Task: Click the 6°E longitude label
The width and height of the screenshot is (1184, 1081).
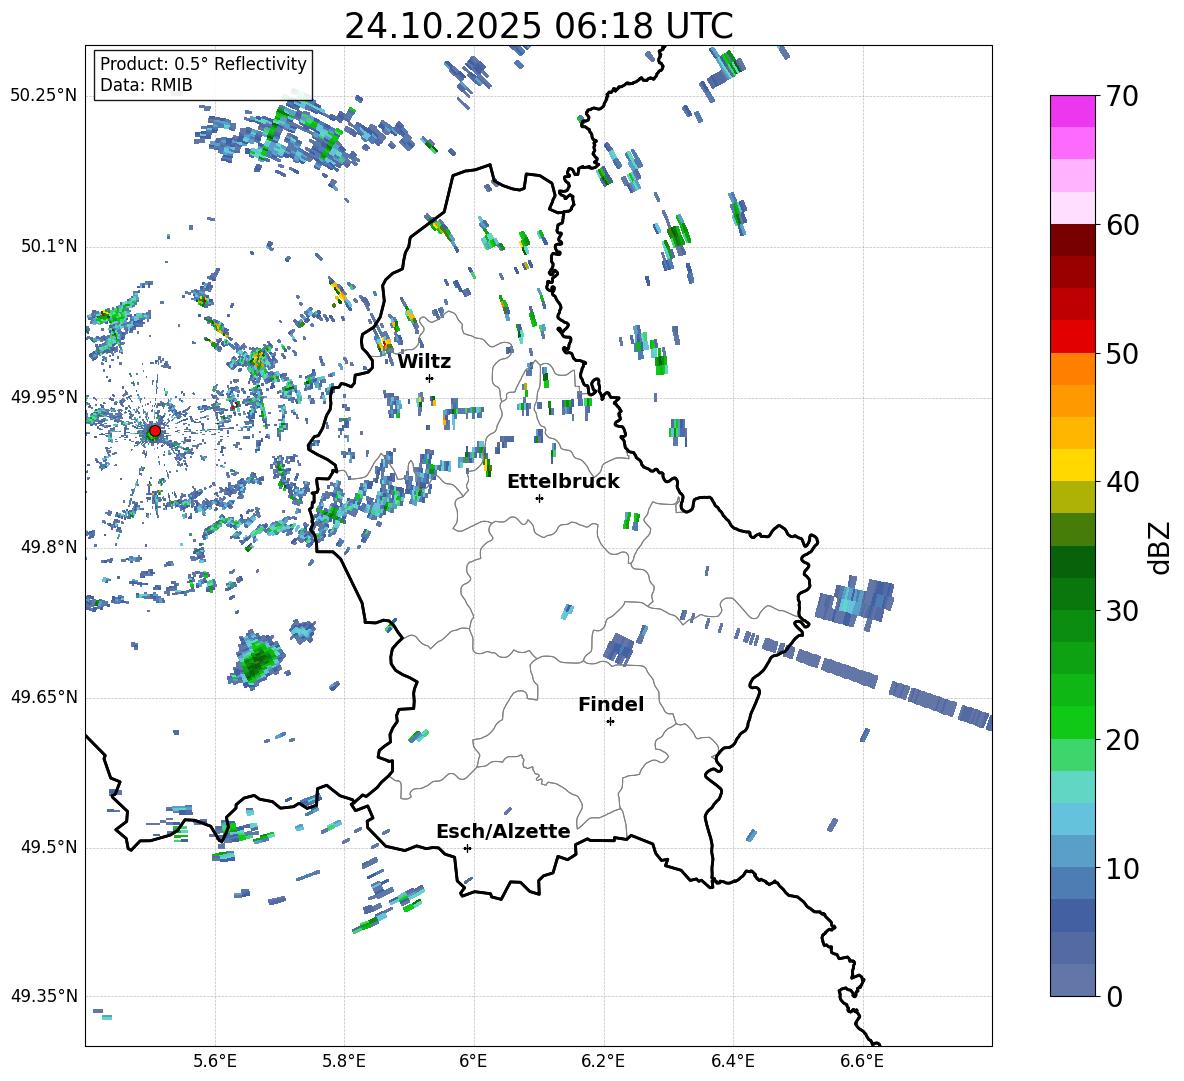Action: click(473, 1062)
